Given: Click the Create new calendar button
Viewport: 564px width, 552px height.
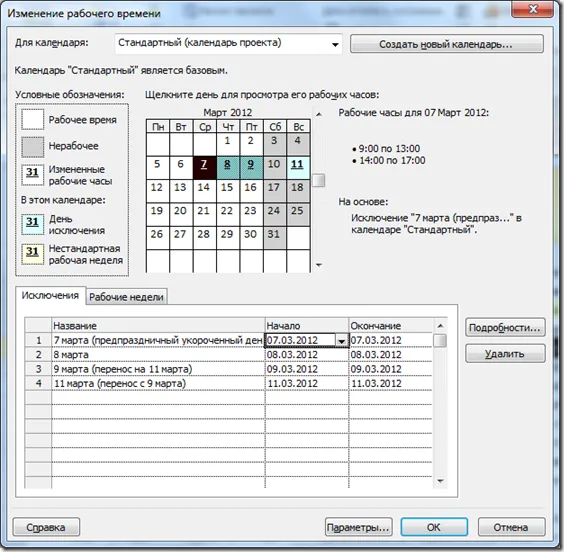Looking at the screenshot, I should [x=446, y=44].
